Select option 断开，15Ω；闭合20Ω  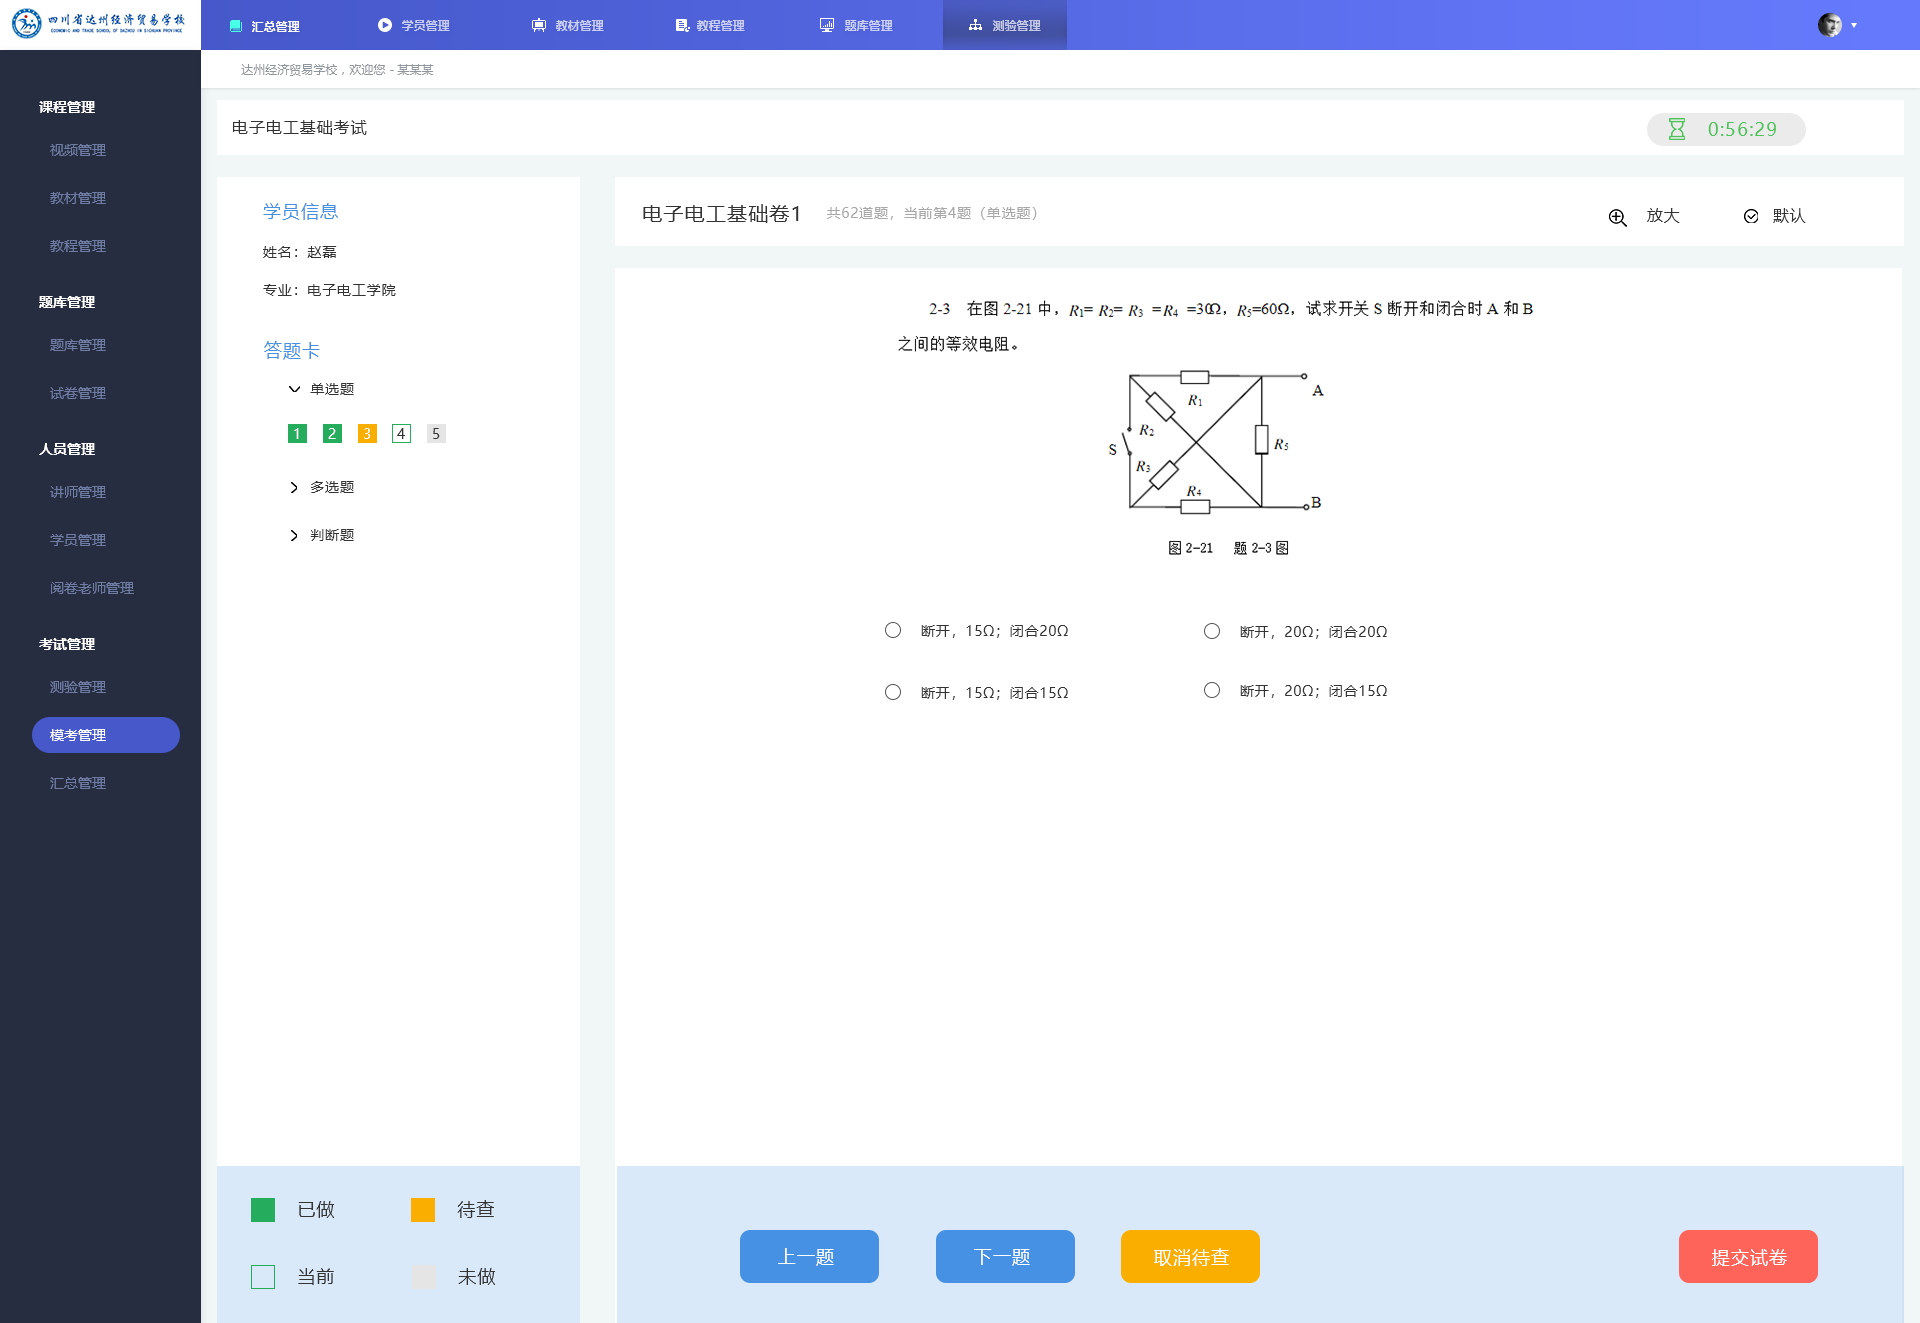[x=893, y=630]
